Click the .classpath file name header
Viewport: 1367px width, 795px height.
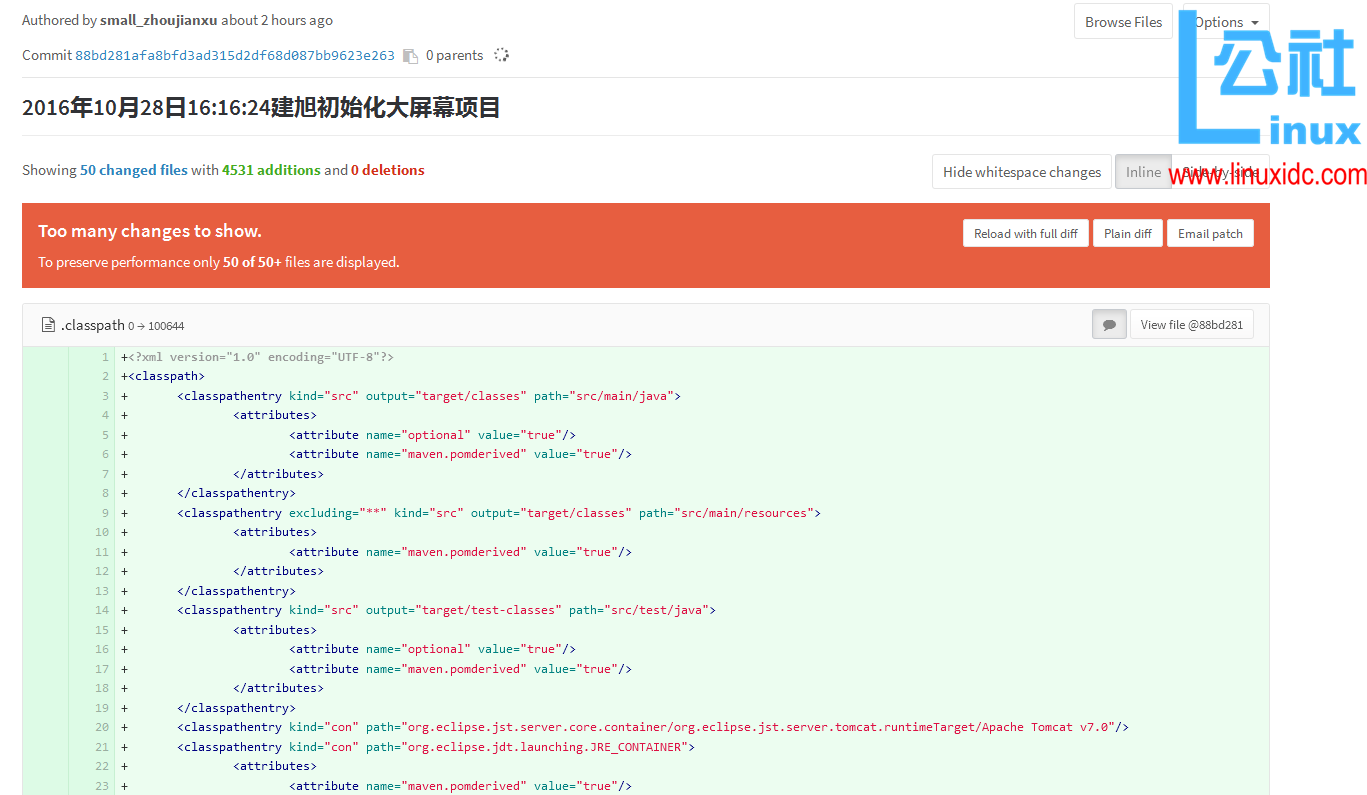93,325
